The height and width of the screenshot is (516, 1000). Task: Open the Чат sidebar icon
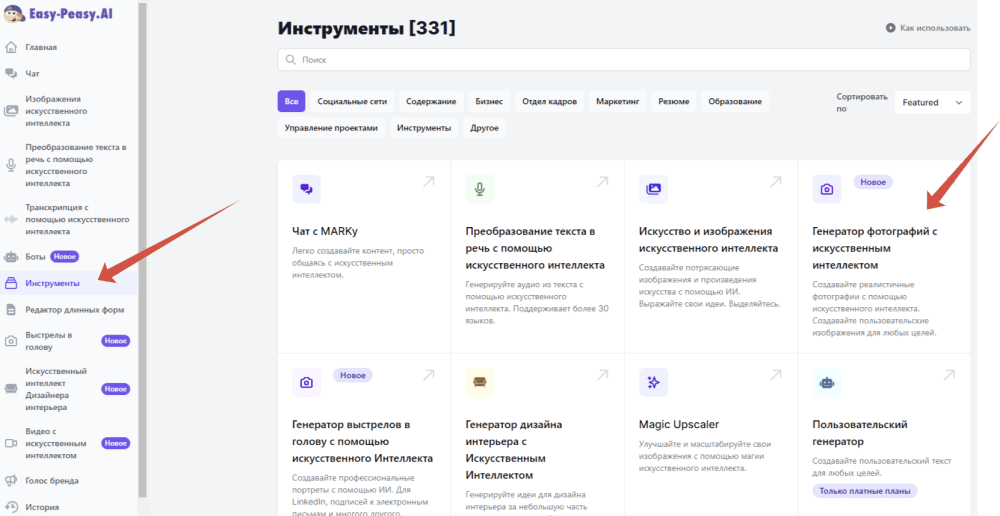11,73
